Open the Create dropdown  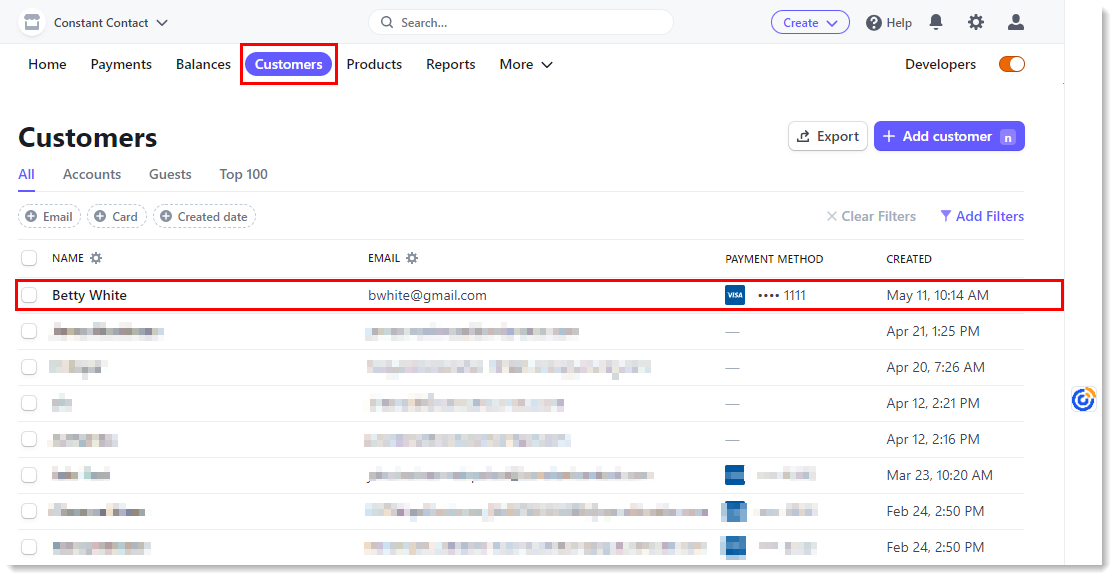click(810, 23)
